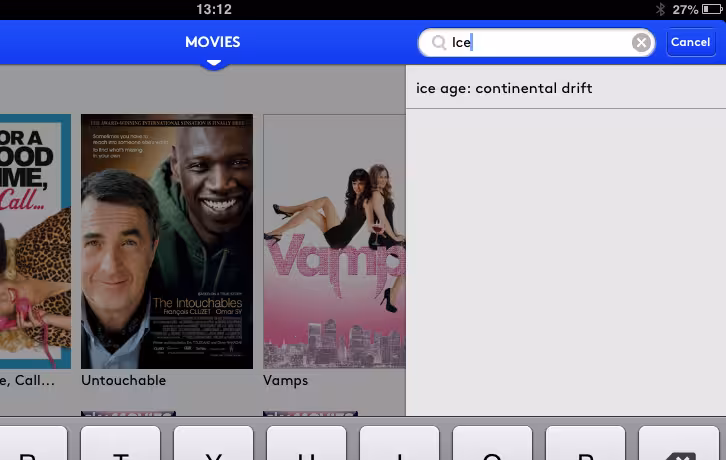Click the magnifying glass search icon
The image size is (726, 460).
[438, 43]
